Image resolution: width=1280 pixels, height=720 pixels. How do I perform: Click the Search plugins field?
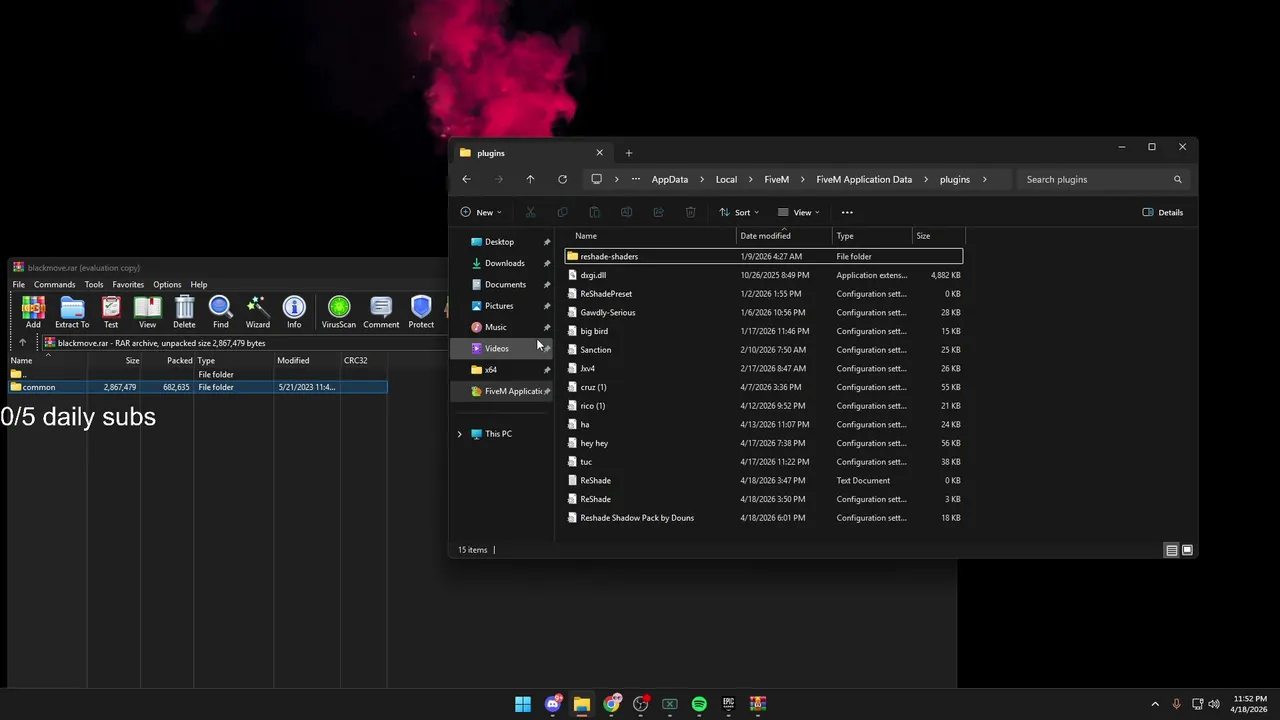1103,179
